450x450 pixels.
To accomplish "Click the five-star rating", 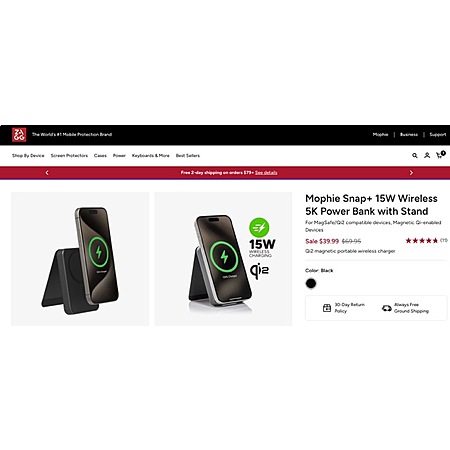I will [422, 241].
